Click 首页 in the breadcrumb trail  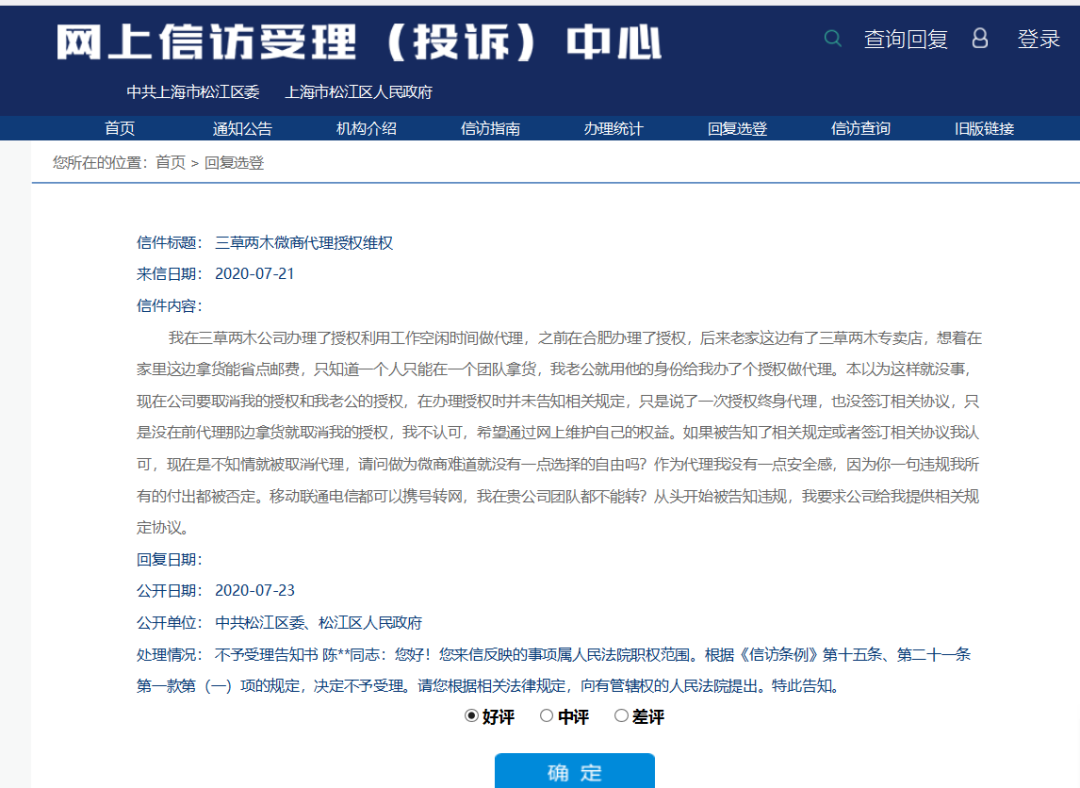tap(170, 163)
